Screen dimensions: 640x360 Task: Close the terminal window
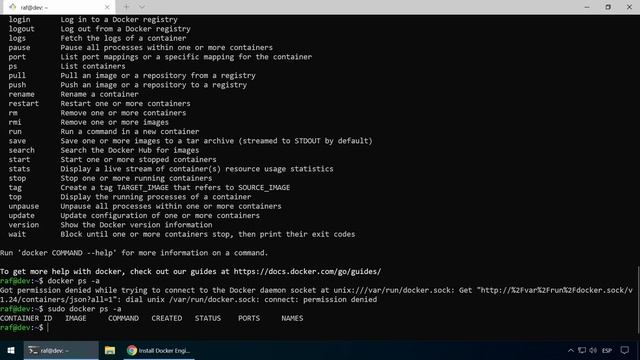coord(629,7)
